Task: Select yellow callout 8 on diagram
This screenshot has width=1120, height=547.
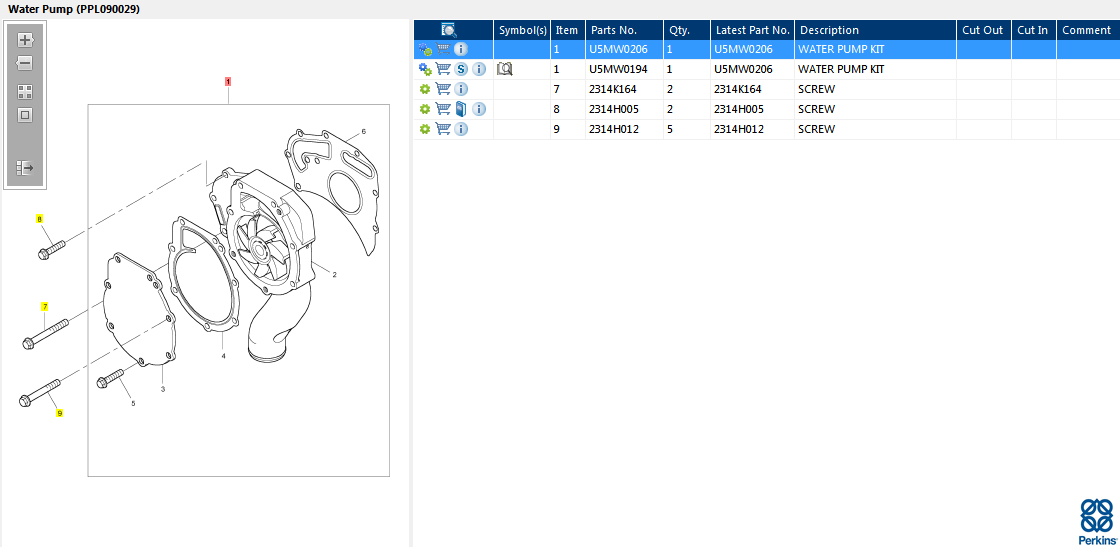Action: tap(40, 219)
